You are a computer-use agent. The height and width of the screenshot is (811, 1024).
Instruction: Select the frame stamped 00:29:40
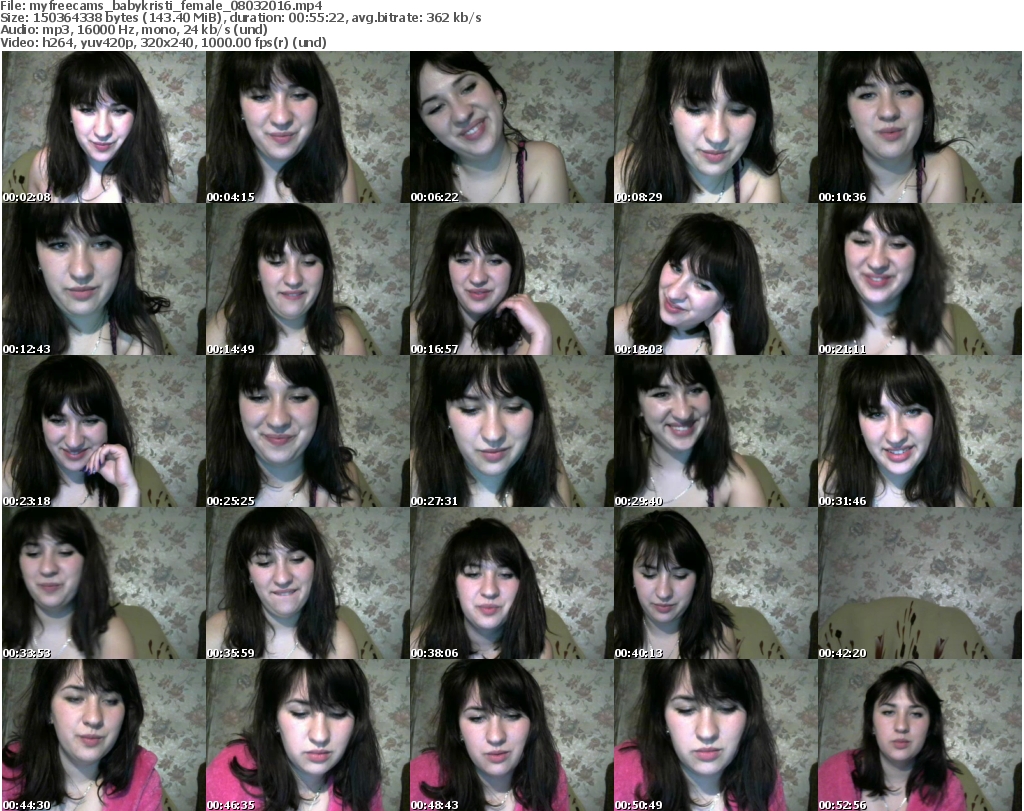tap(716, 432)
